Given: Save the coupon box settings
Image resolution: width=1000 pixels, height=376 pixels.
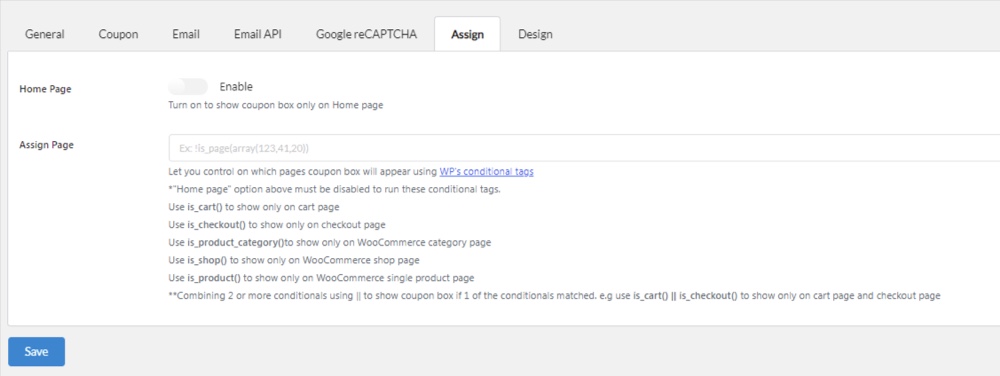Looking at the screenshot, I should 36,352.
